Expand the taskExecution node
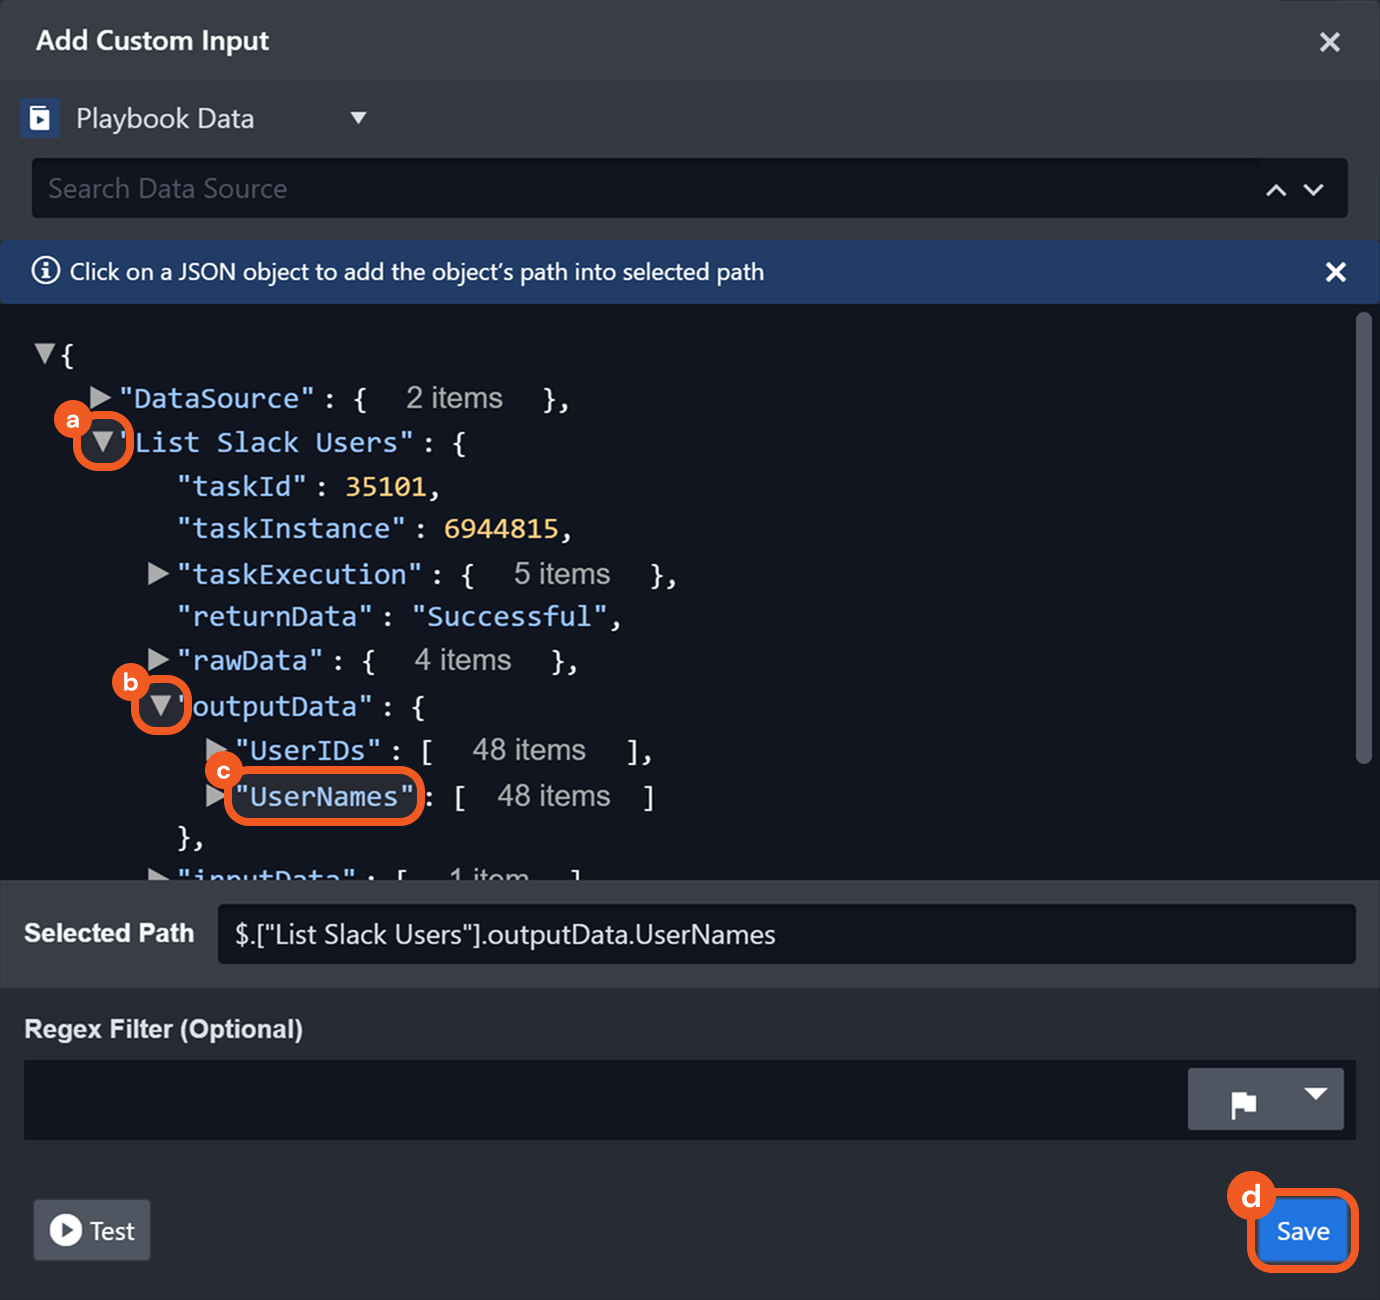The width and height of the screenshot is (1380, 1300). coord(158,573)
